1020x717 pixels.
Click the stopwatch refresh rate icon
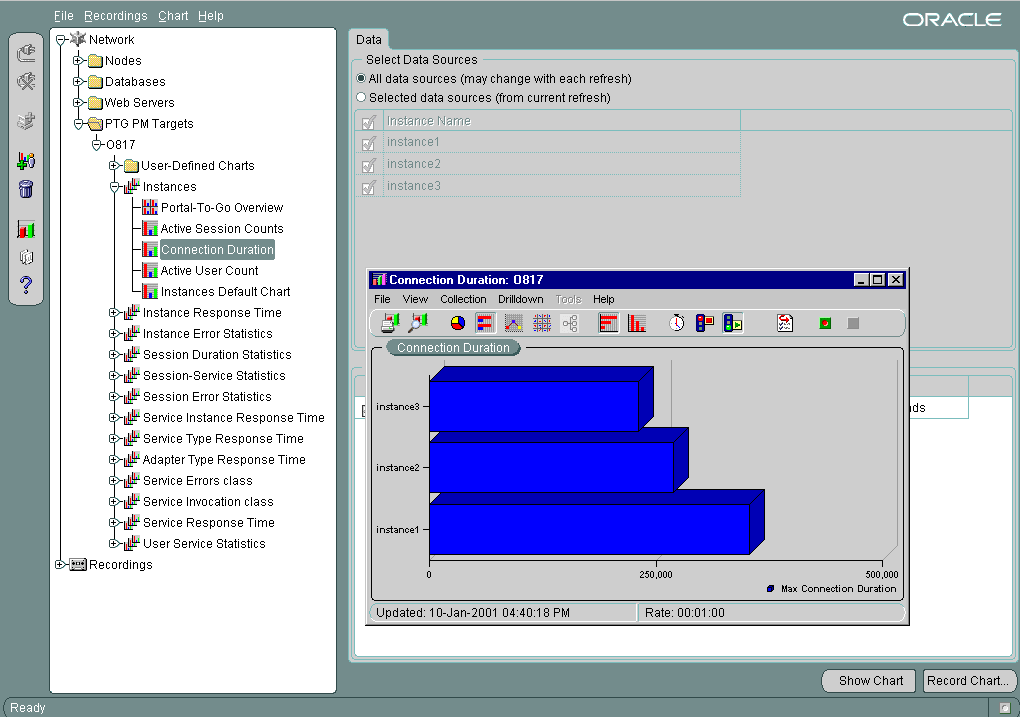pos(677,323)
